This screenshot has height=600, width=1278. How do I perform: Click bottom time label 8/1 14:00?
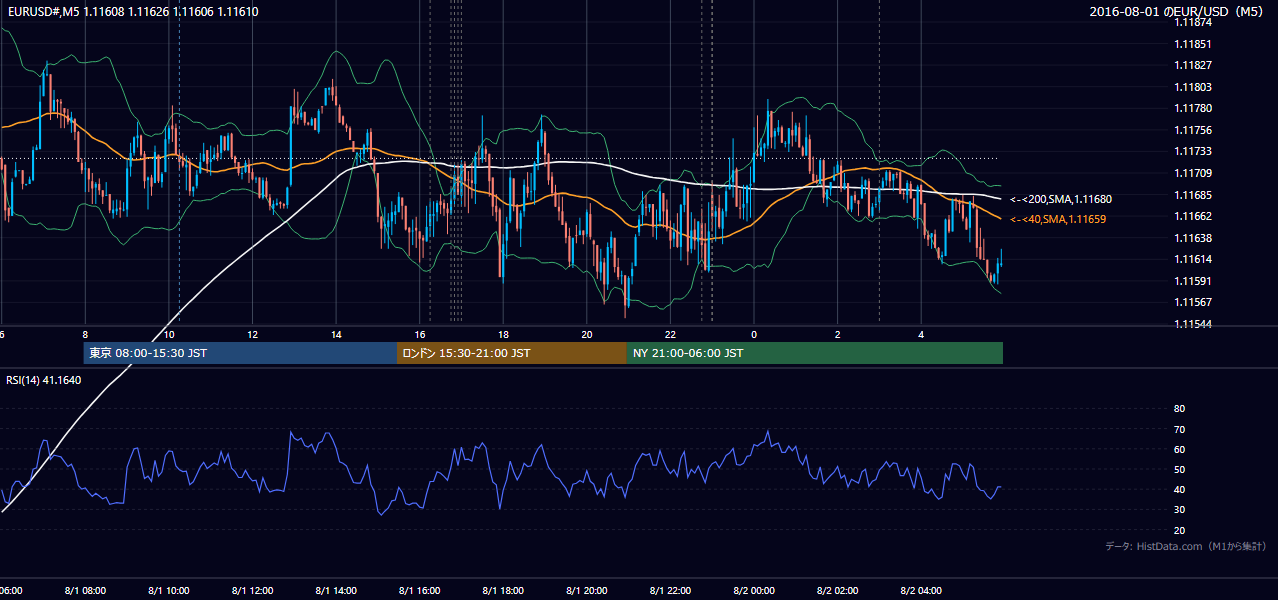tap(335, 591)
